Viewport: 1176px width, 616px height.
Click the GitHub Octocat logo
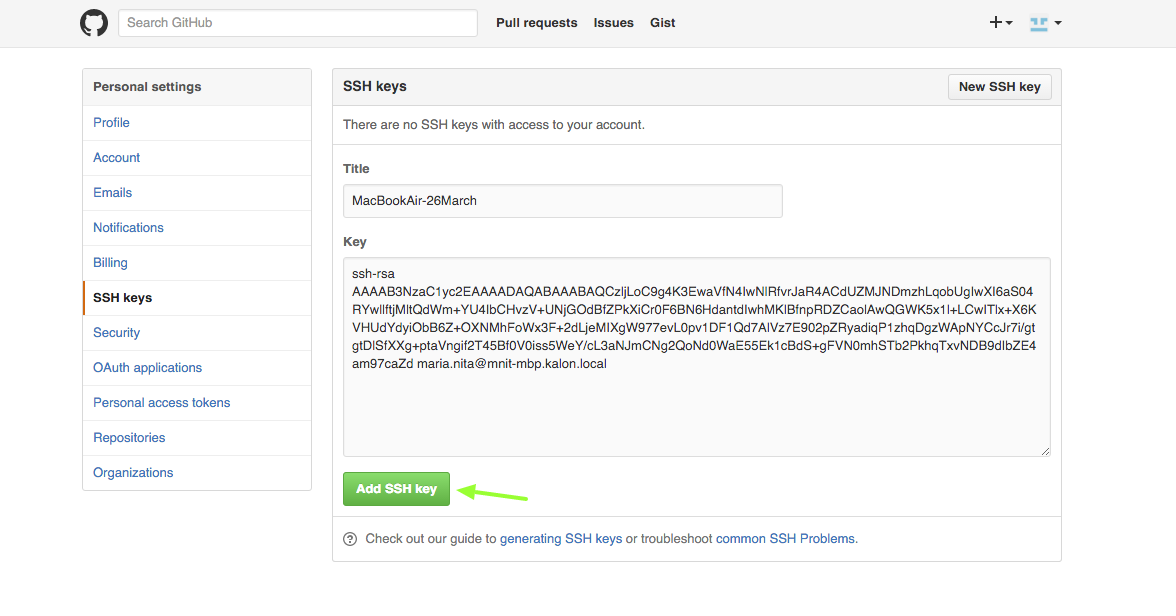click(x=94, y=23)
